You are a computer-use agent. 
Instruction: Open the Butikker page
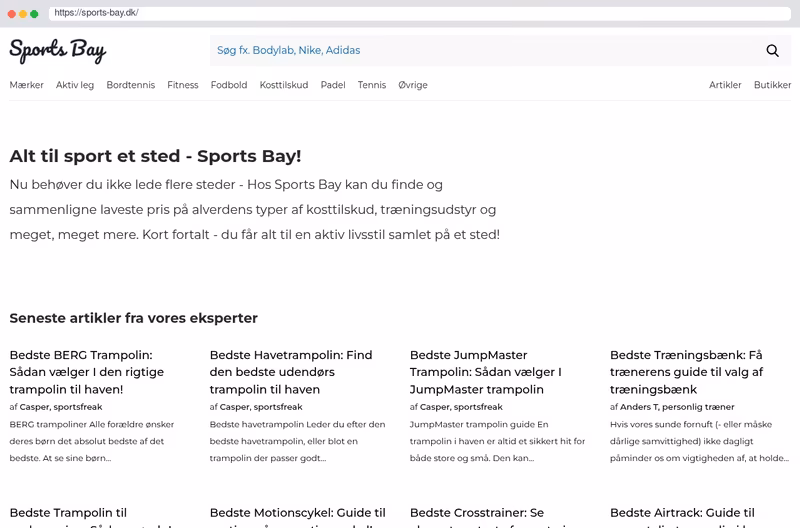click(772, 85)
